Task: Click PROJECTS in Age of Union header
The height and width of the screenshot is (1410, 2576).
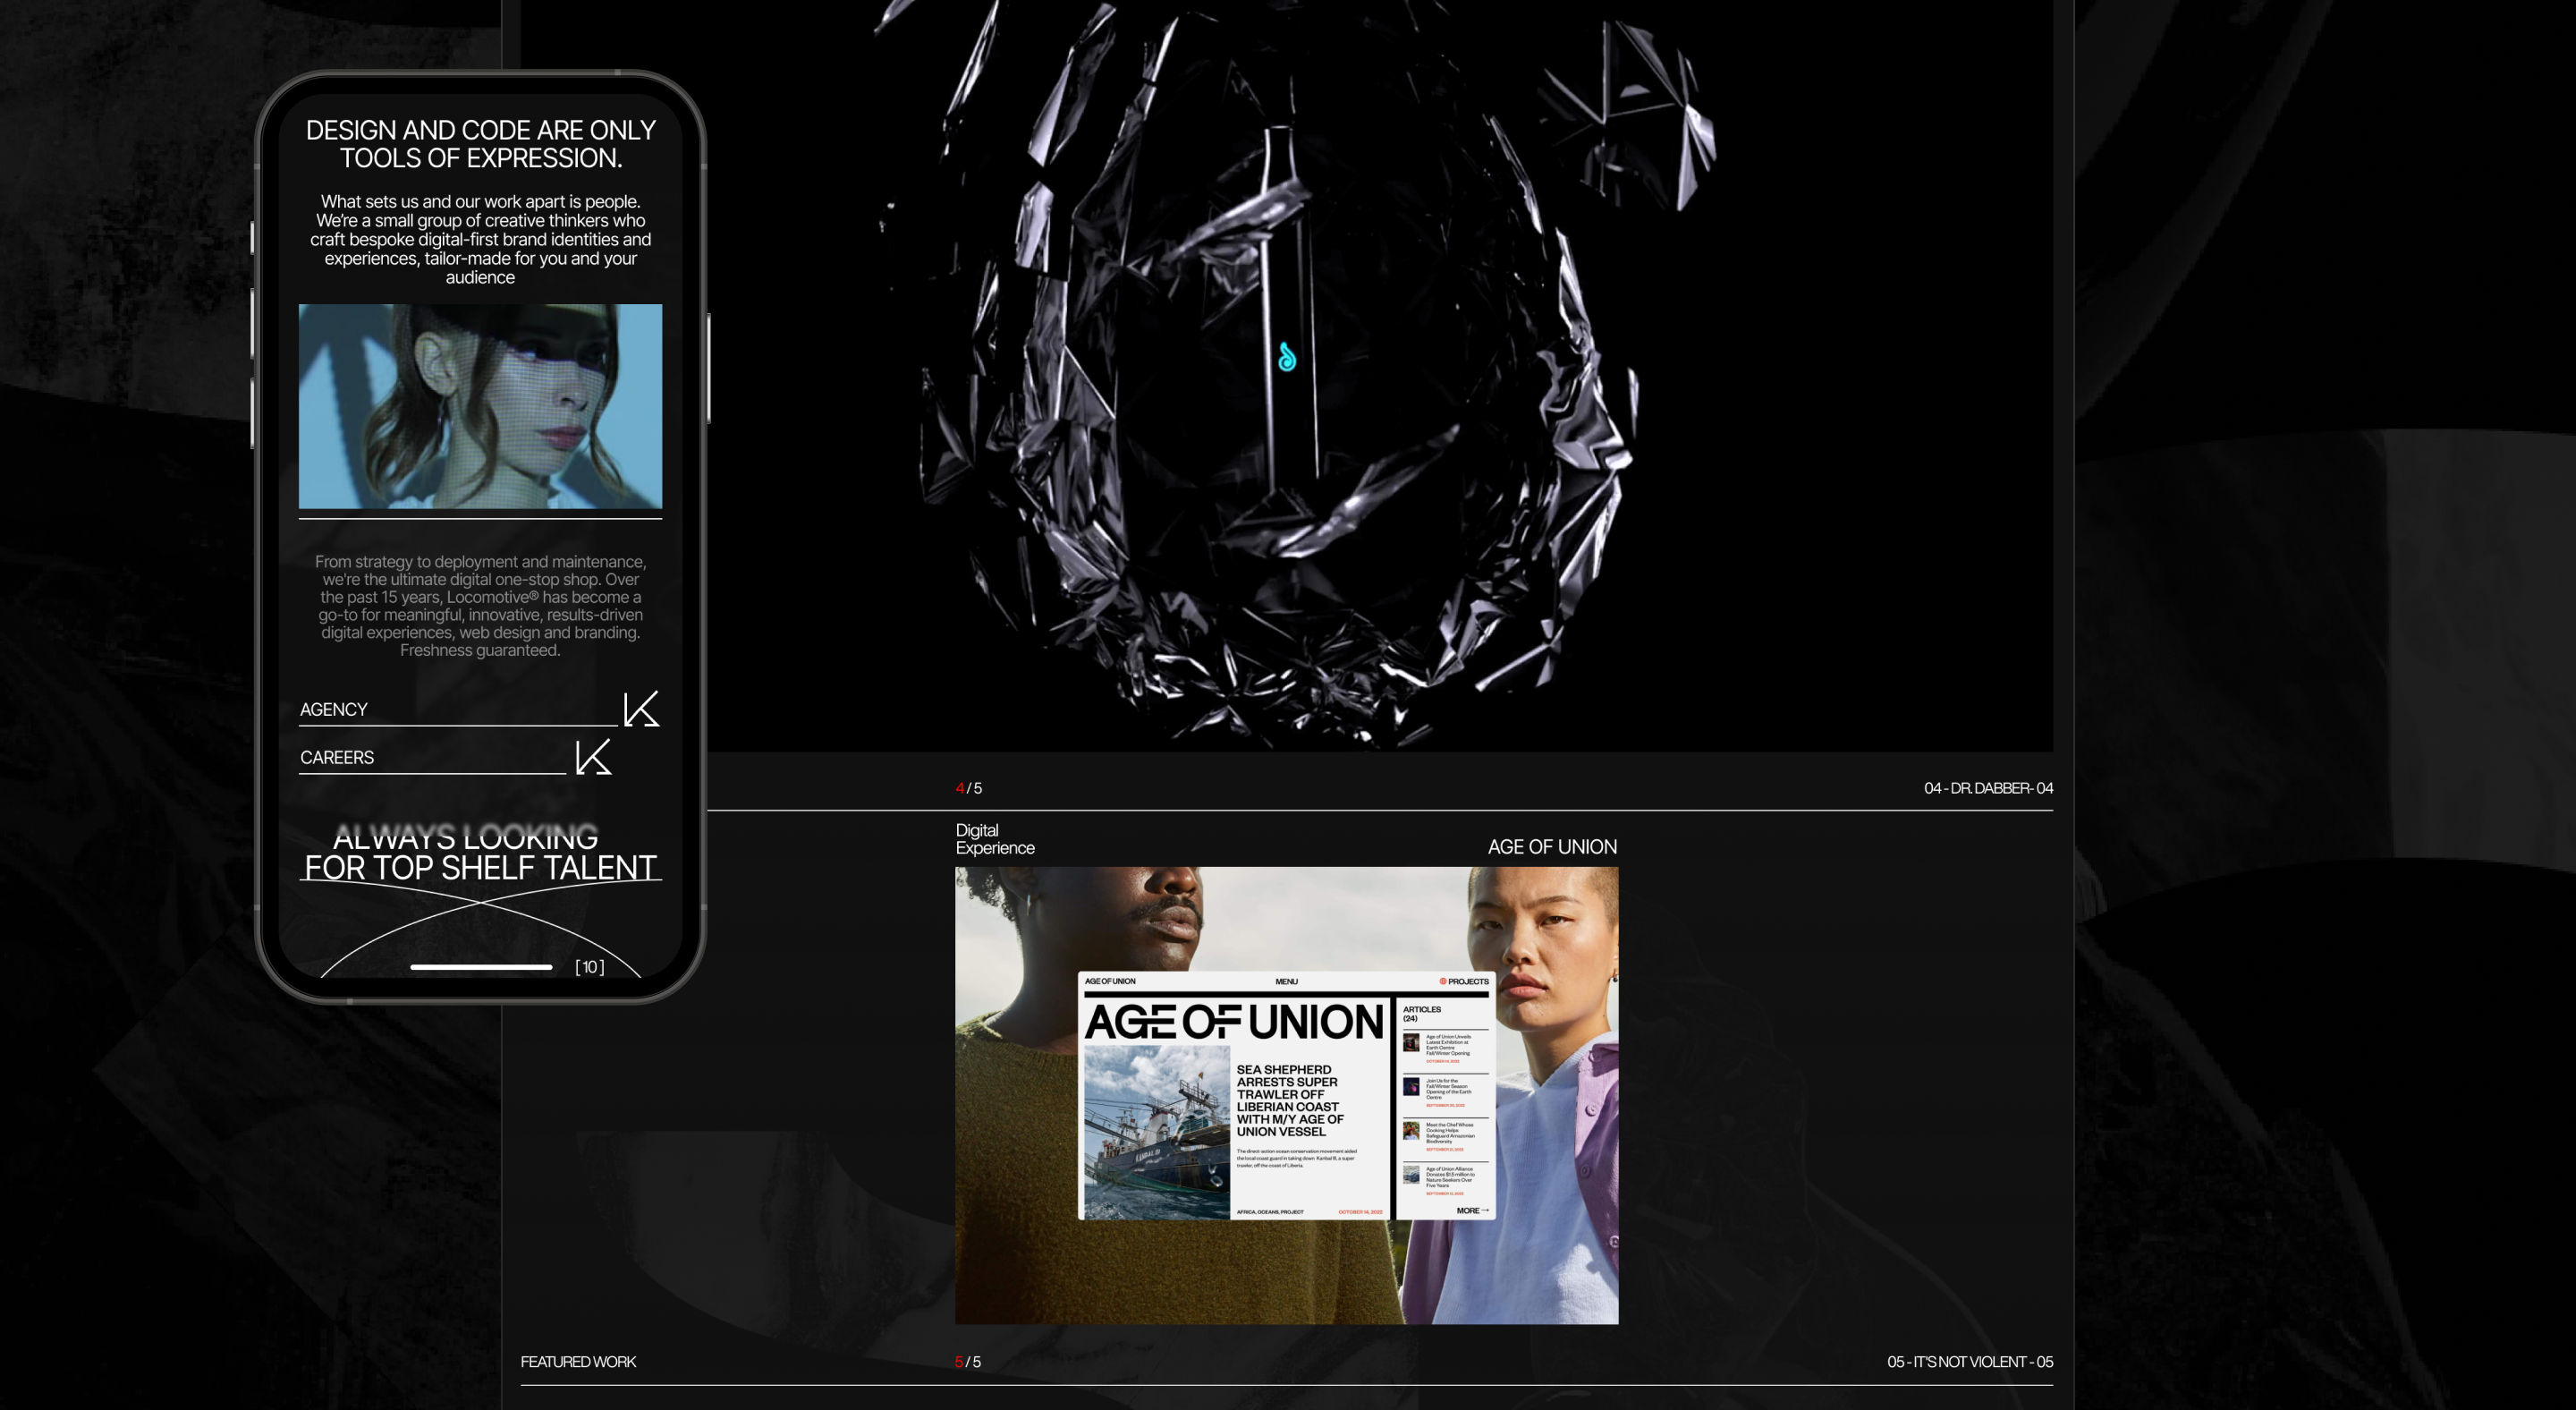Action: pyautogui.click(x=1468, y=981)
